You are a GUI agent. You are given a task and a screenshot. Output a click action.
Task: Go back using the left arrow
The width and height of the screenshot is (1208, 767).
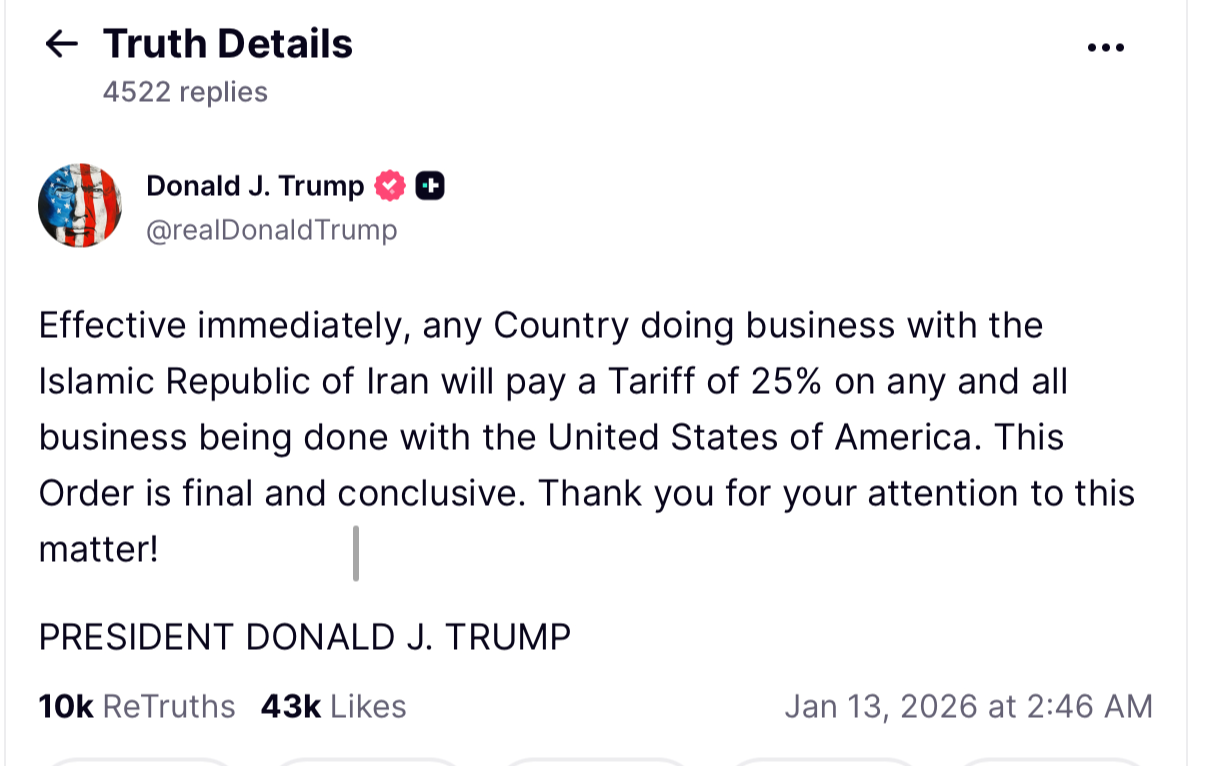pos(62,43)
